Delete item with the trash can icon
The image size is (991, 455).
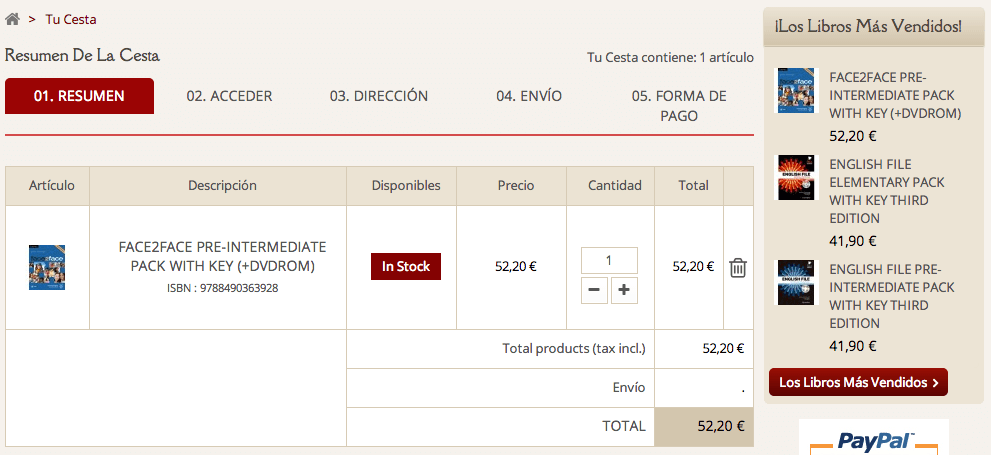pos(738,268)
